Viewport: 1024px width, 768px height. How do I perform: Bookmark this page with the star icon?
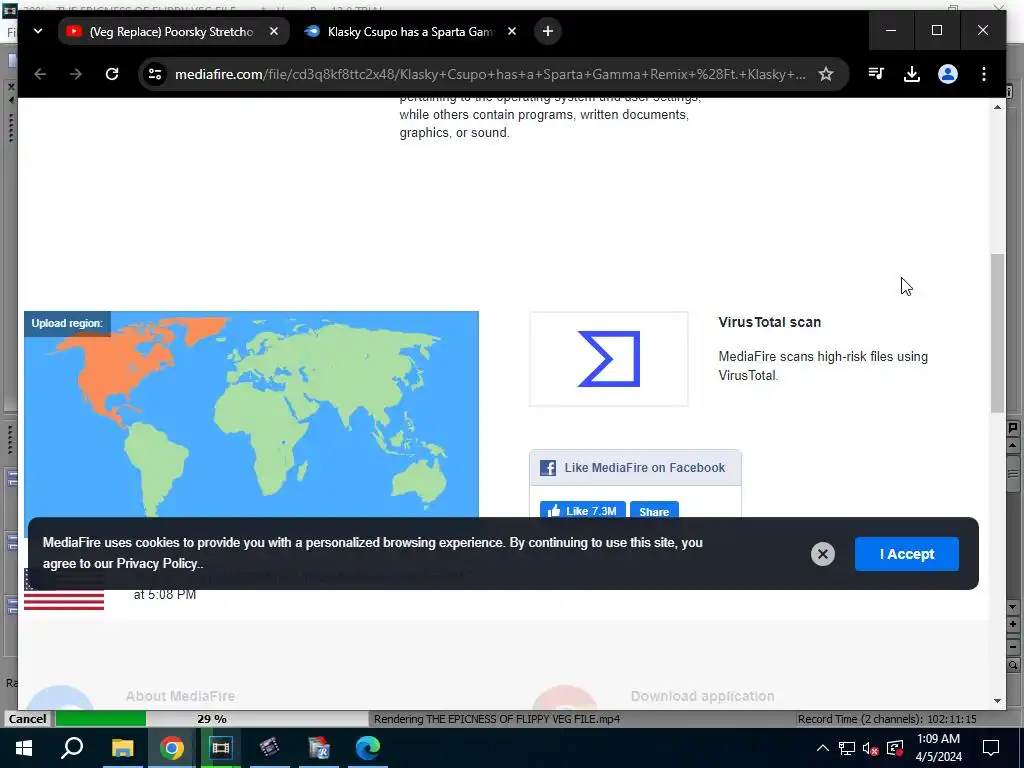(x=826, y=74)
